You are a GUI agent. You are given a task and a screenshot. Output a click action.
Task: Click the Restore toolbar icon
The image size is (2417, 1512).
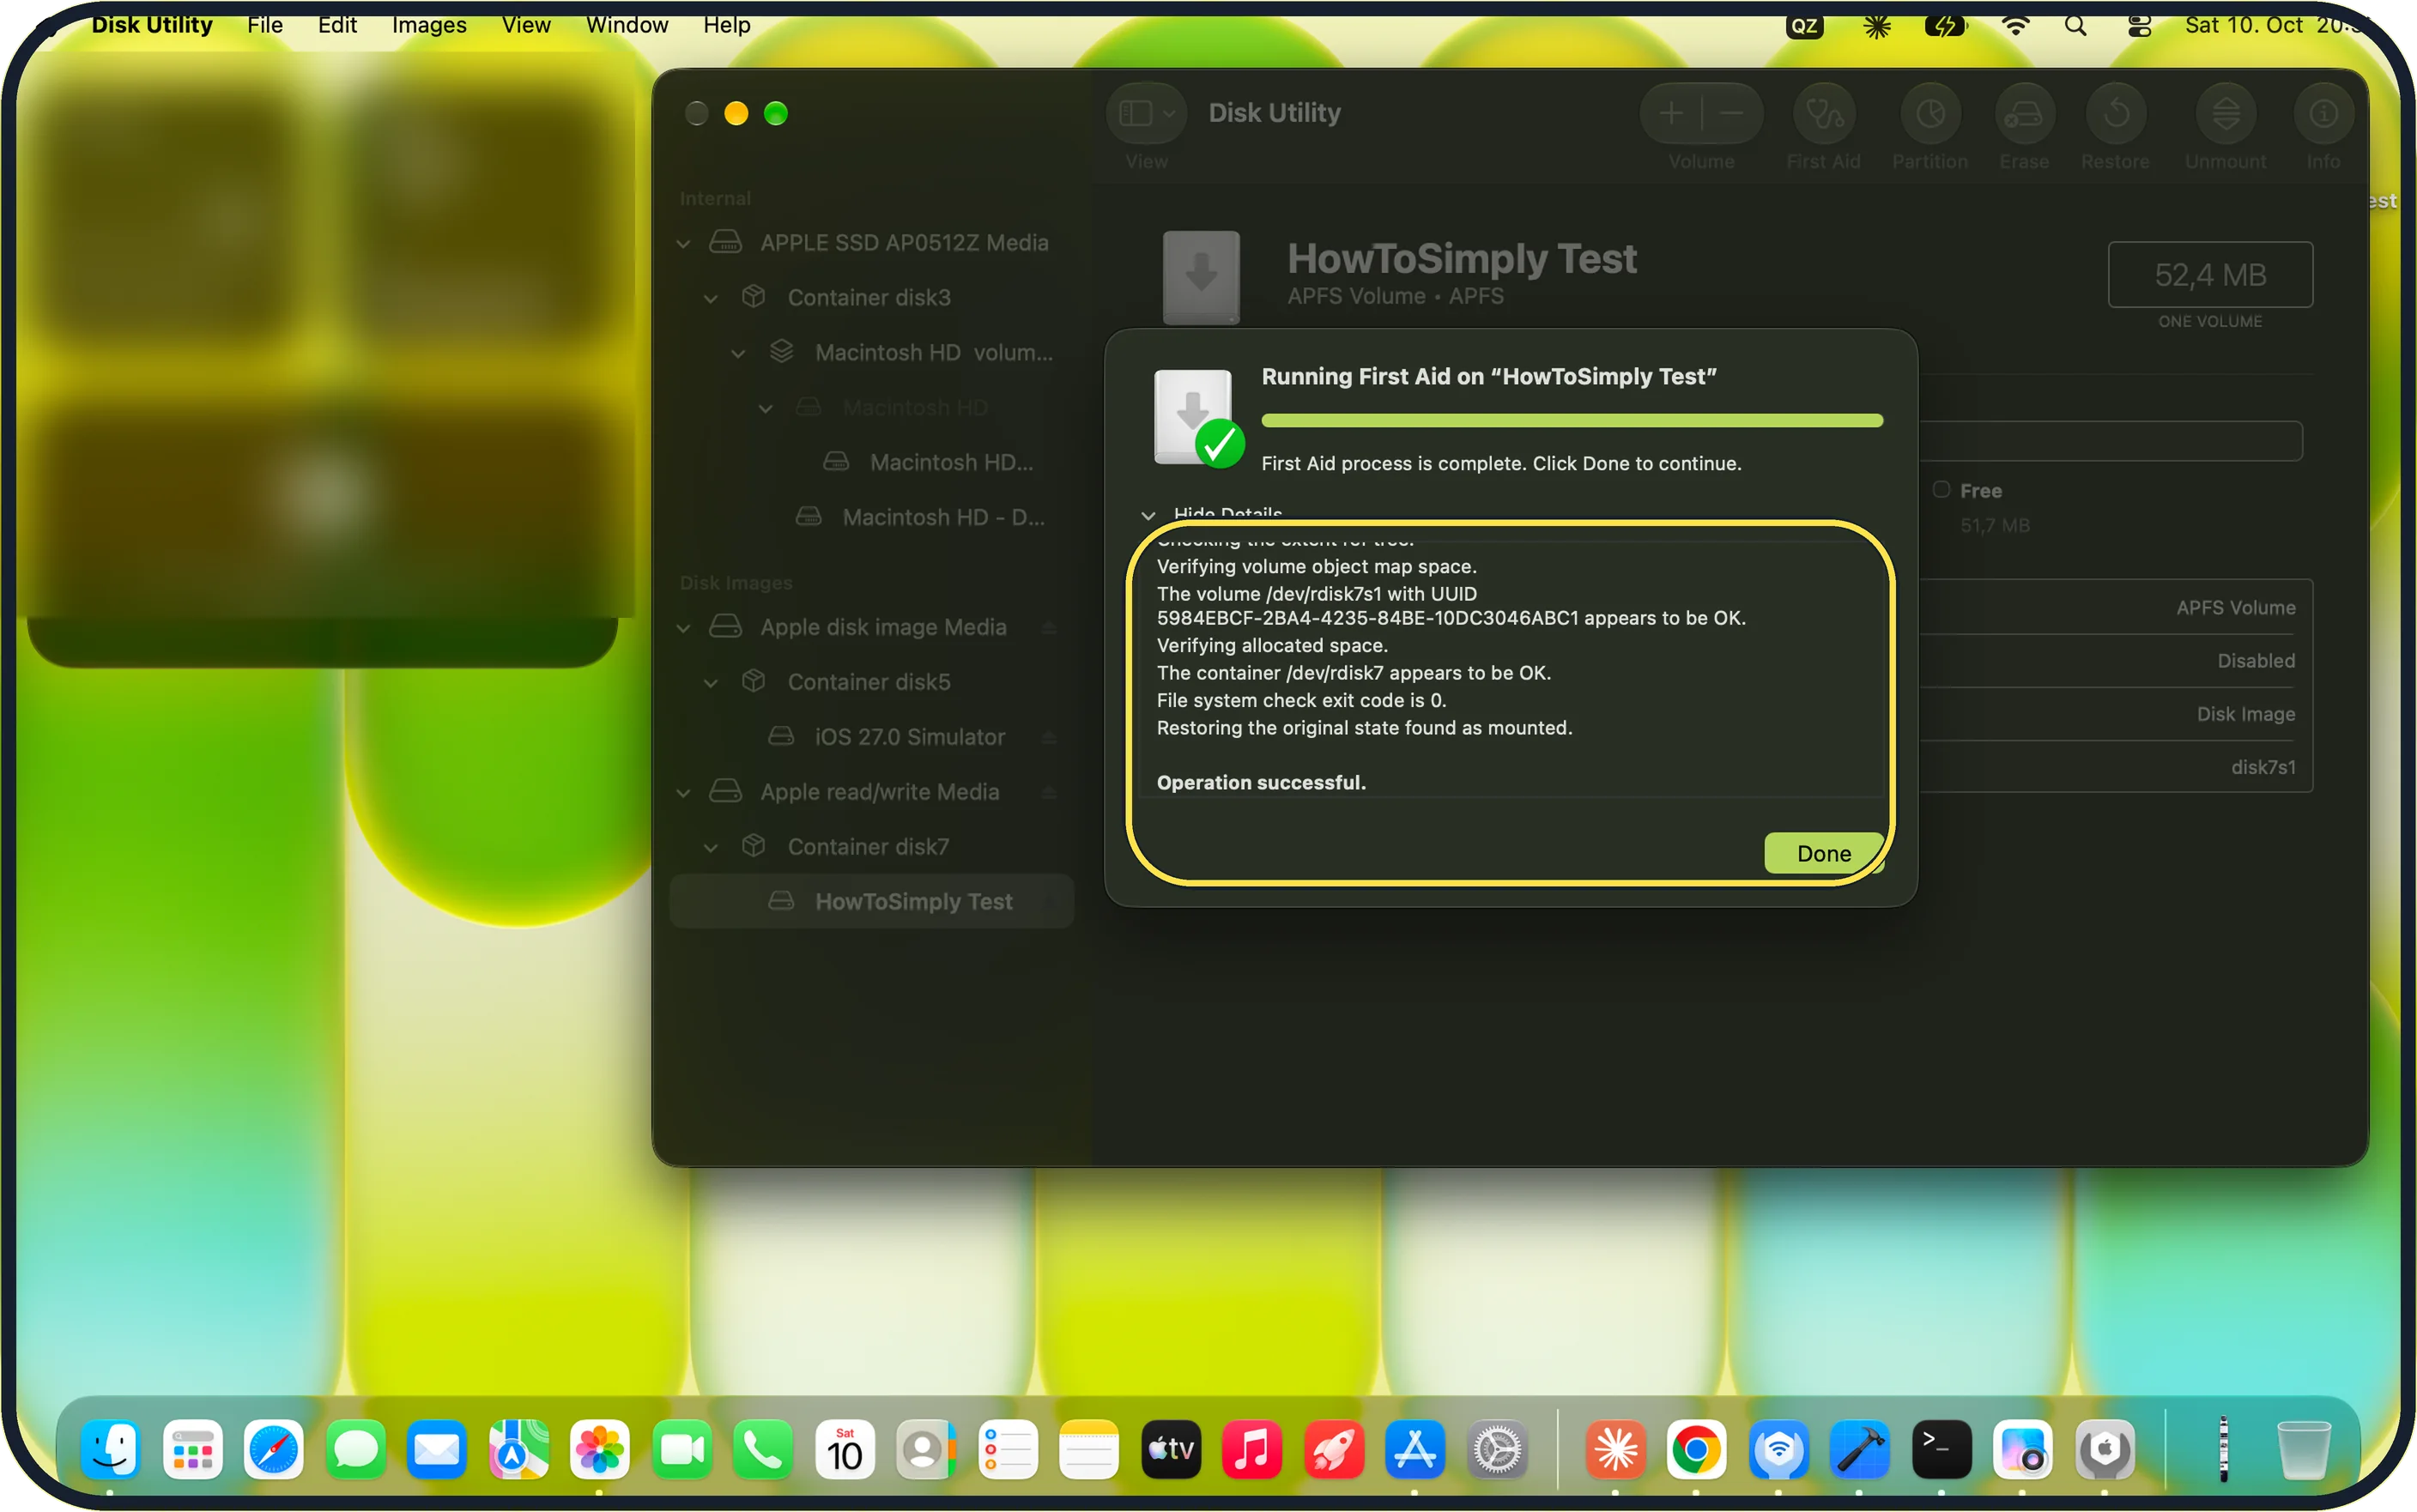tap(2115, 114)
